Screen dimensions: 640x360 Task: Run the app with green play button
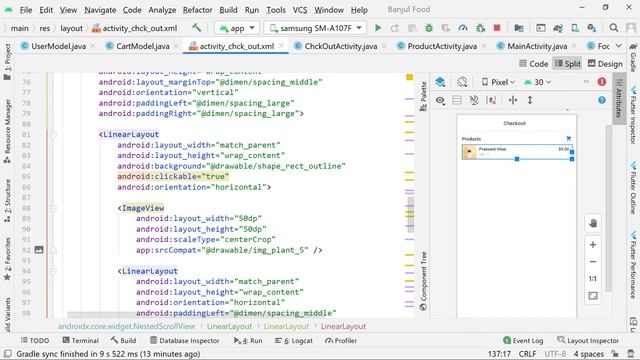pyautogui.click(x=378, y=28)
